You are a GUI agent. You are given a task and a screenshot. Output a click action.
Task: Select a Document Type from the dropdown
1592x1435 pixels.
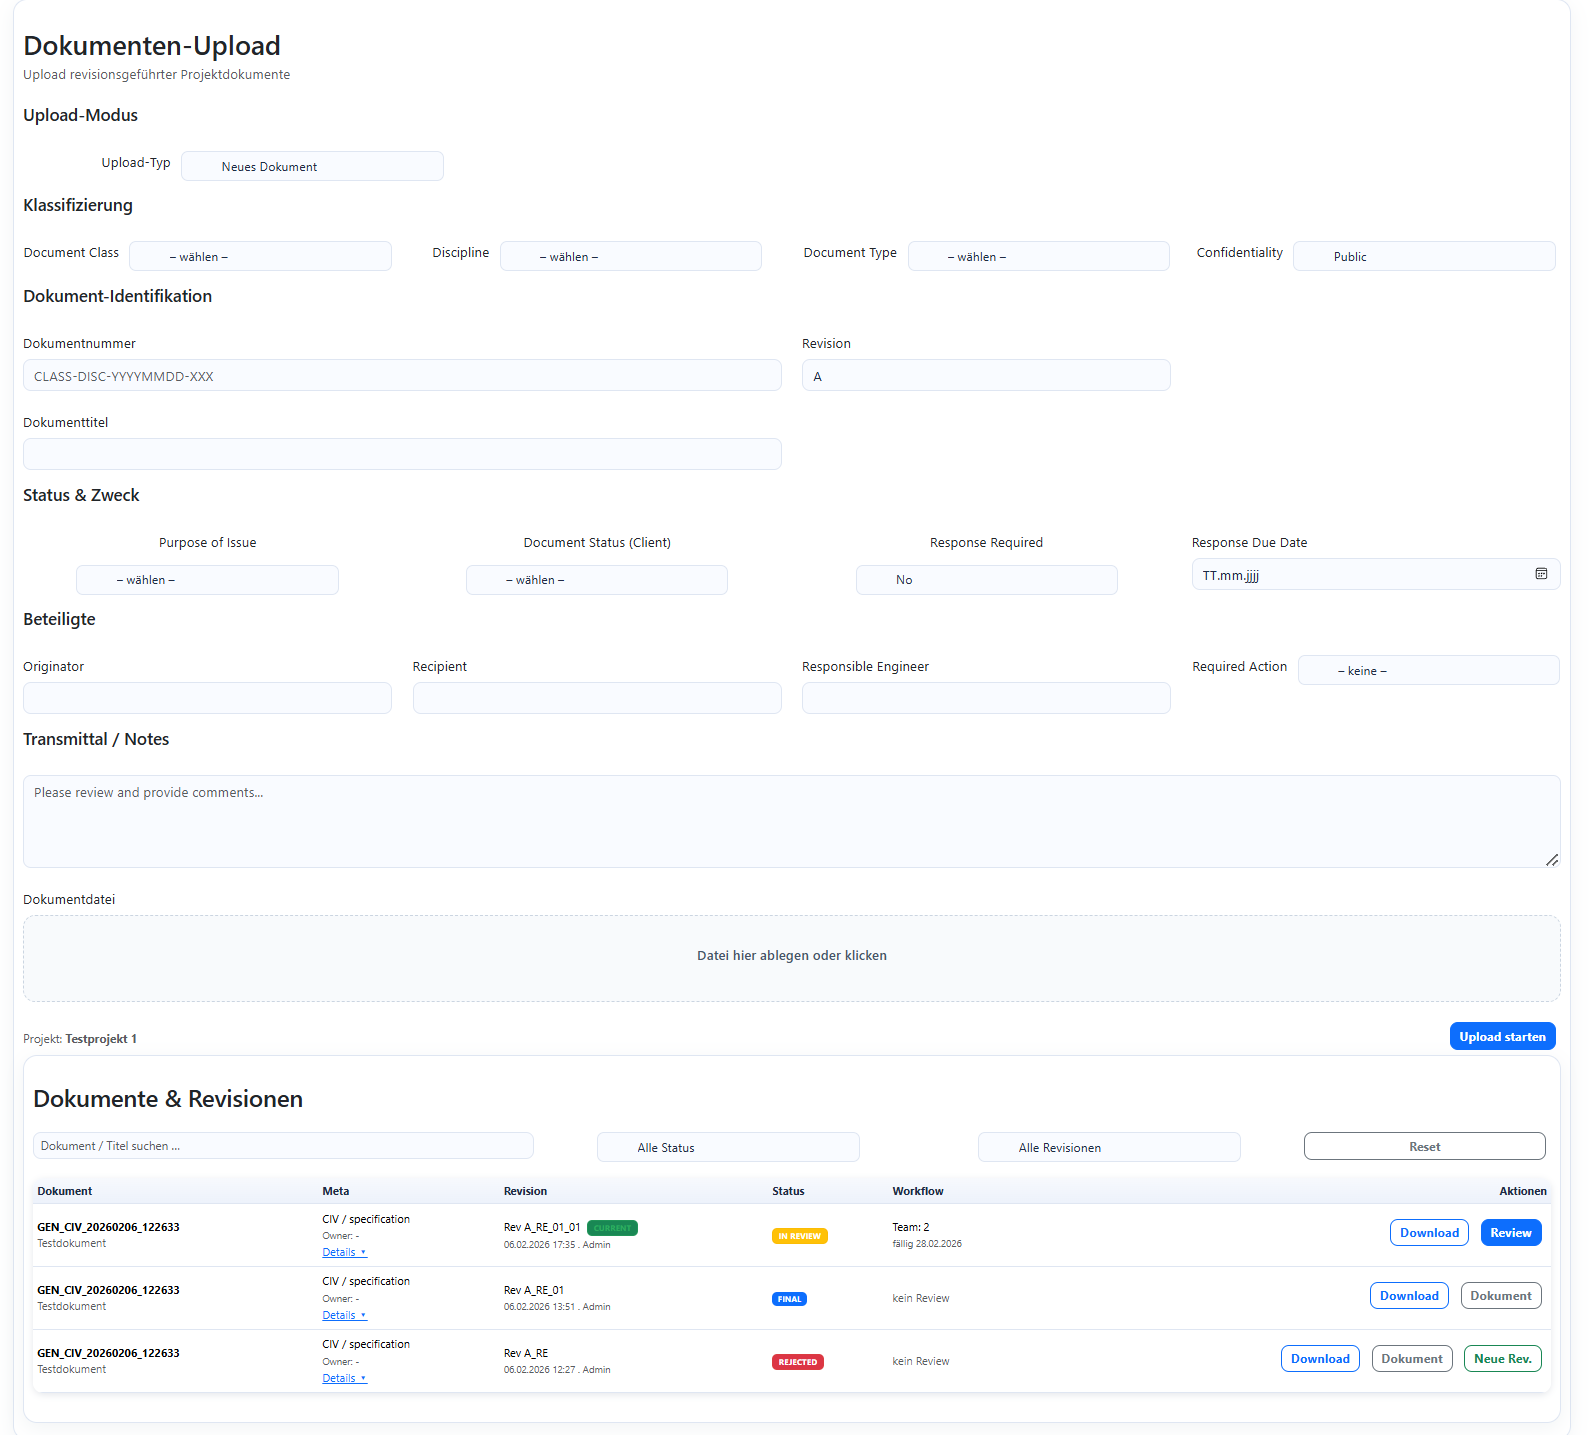(1038, 257)
